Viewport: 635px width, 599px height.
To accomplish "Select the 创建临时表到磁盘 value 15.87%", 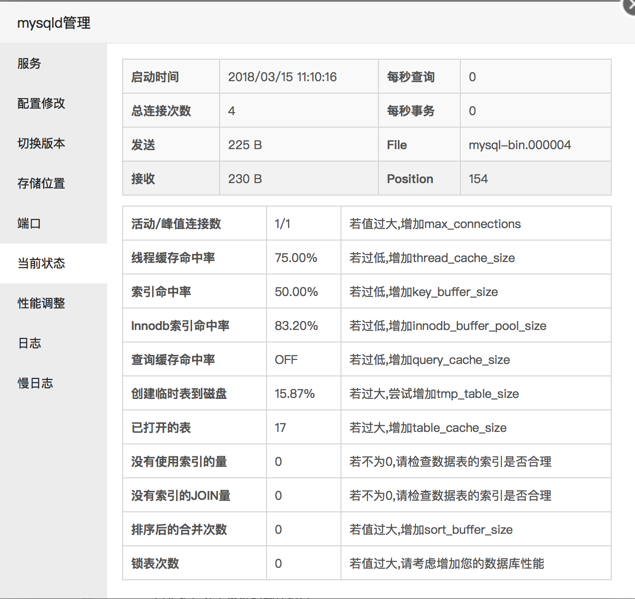I will tap(294, 394).
